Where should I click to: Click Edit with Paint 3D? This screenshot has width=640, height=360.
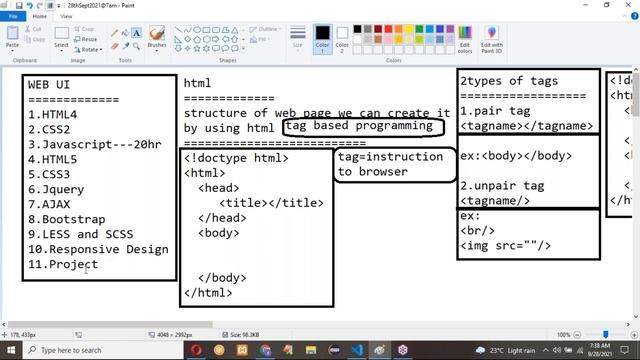(491, 39)
